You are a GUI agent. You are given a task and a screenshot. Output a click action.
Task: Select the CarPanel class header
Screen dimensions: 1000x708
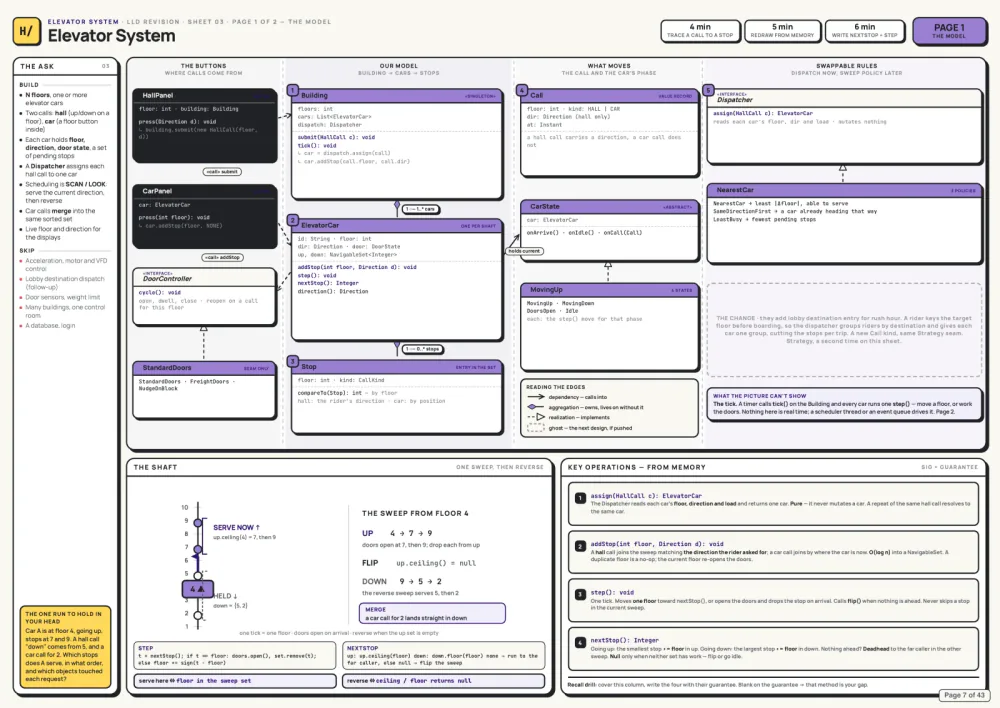tap(204, 191)
